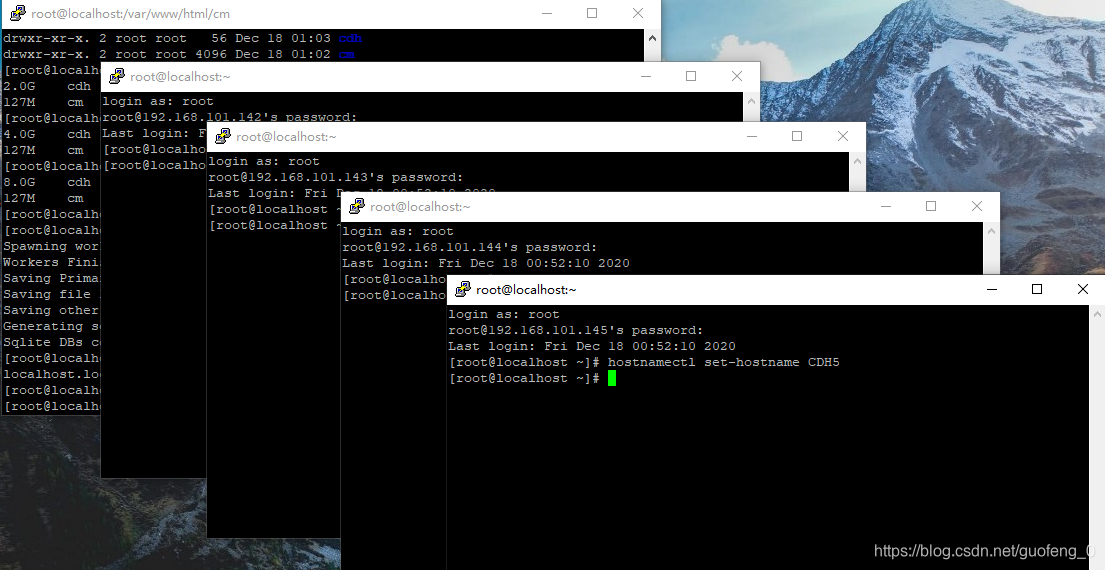Click 'root@192.168.101.143's password:' line
This screenshot has width=1105, height=570.
pyautogui.click(x=336, y=178)
